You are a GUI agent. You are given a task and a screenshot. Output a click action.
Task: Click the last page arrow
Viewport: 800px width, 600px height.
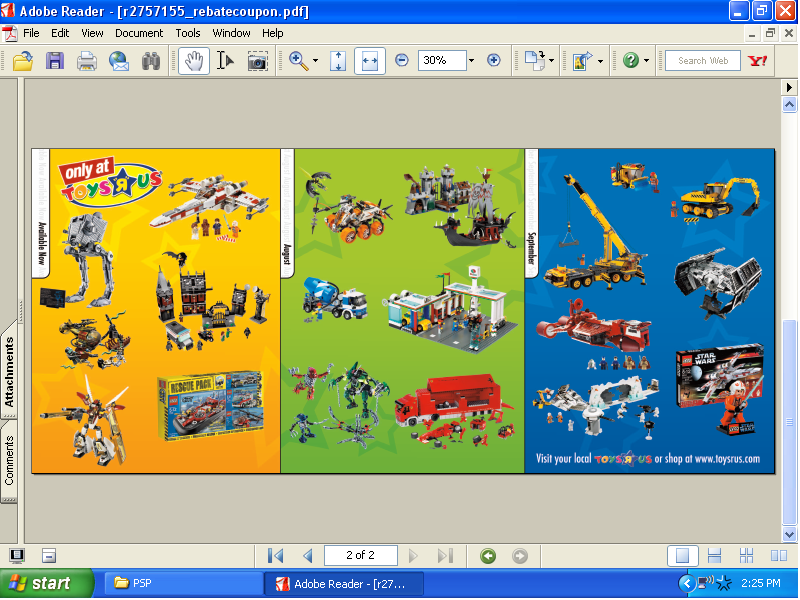[x=445, y=556]
